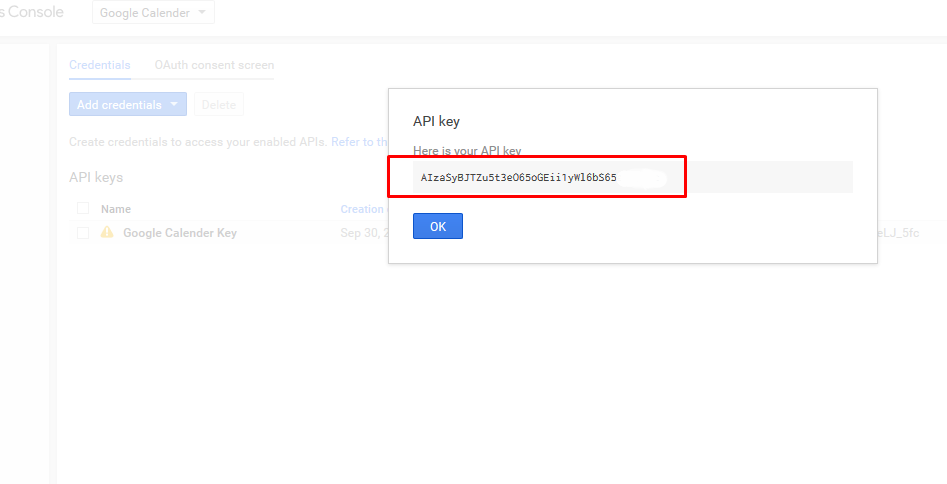Image resolution: width=947 pixels, height=484 pixels.
Task: Click the partially hidden key ending in LJ_5fc
Action: (898, 233)
